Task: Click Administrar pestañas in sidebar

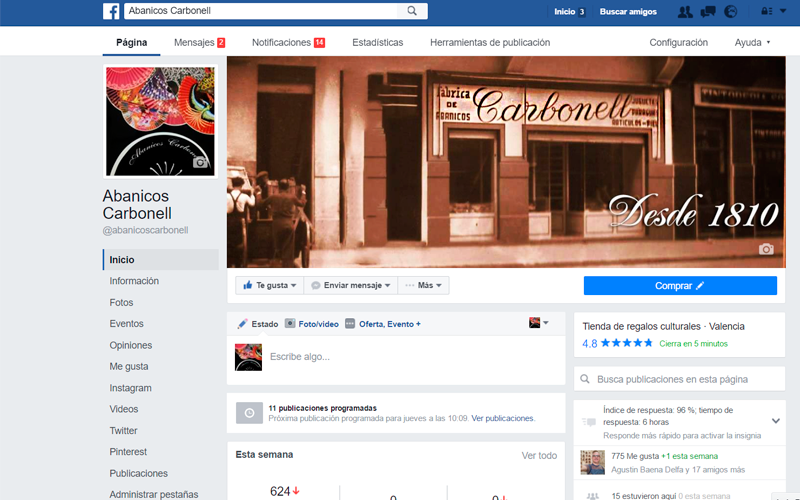Action: click(154, 494)
